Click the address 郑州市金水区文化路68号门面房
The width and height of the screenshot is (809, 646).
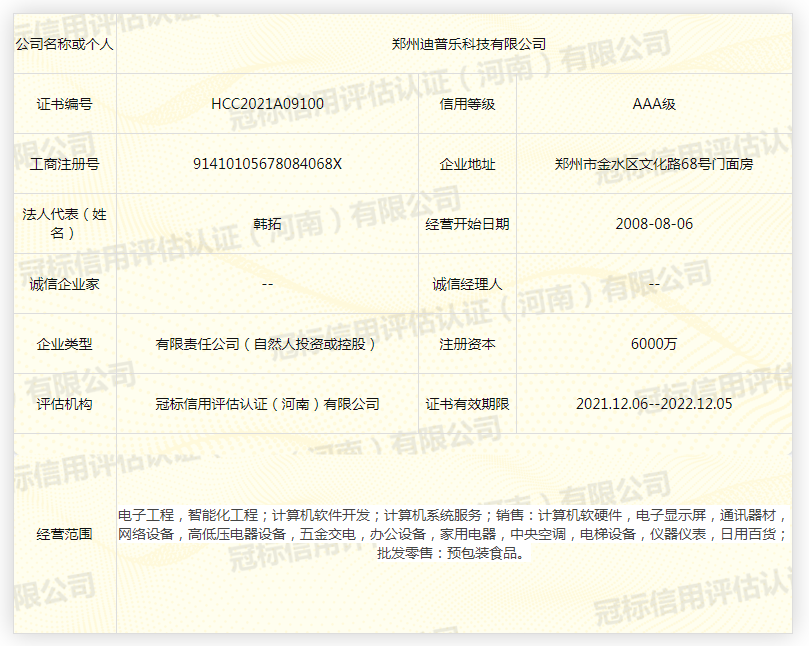click(654, 164)
